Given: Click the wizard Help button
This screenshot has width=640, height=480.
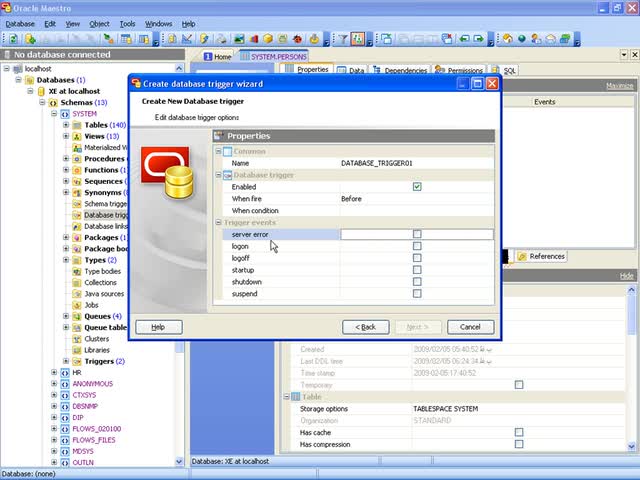Looking at the screenshot, I should tap(159, 327).
